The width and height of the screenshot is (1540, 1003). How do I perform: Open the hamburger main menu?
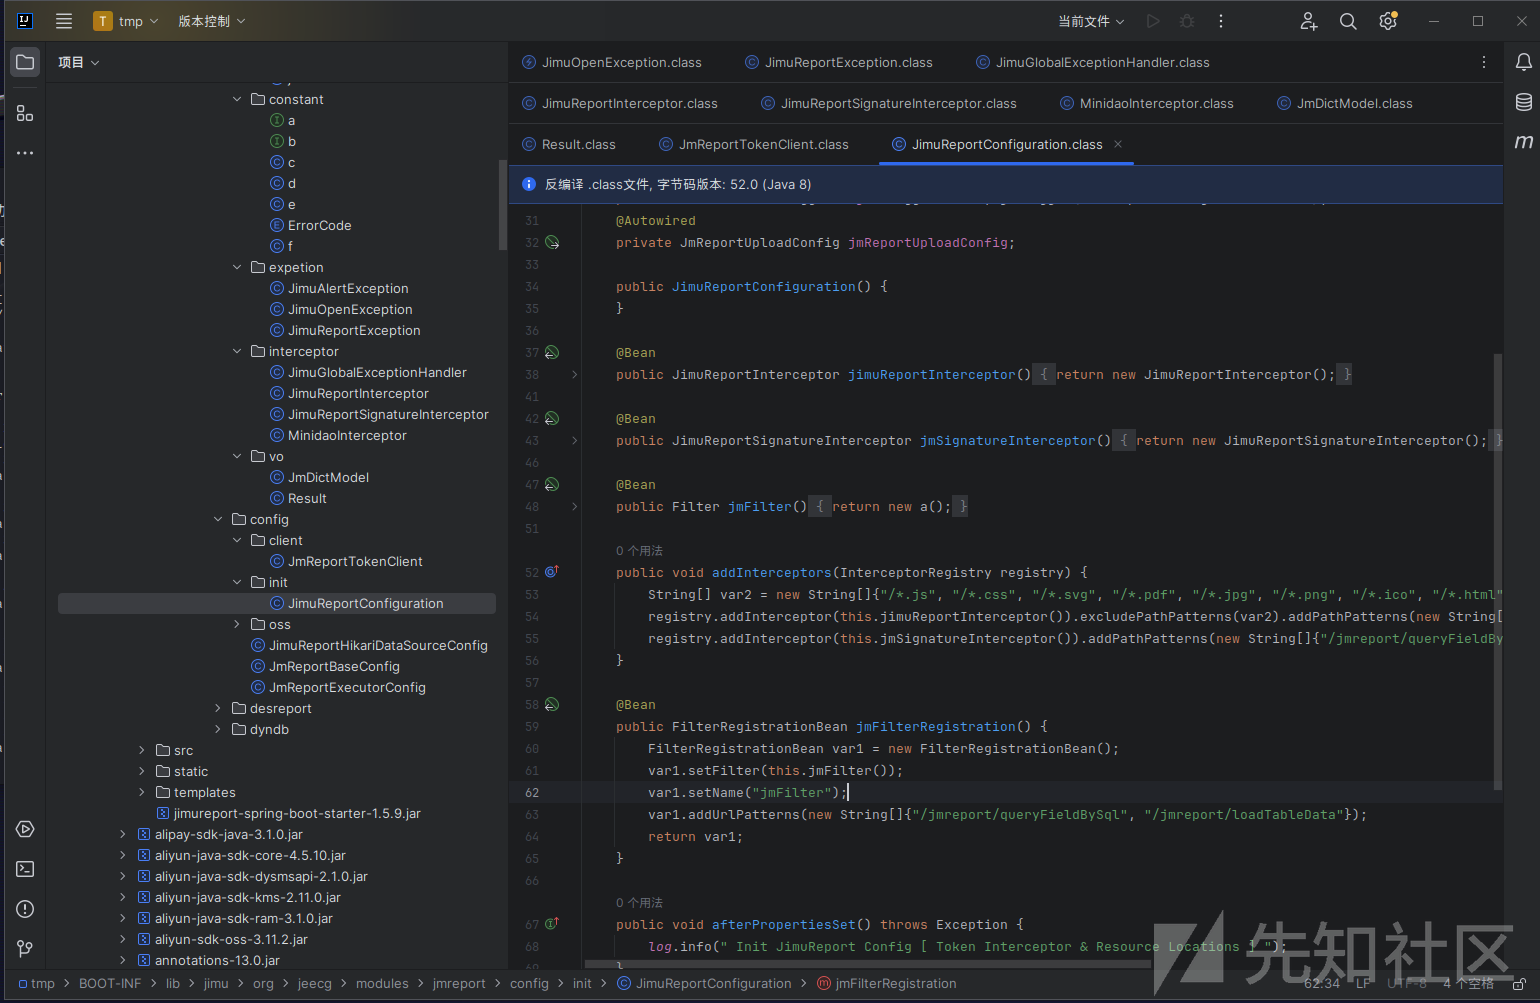click(64, 21)
